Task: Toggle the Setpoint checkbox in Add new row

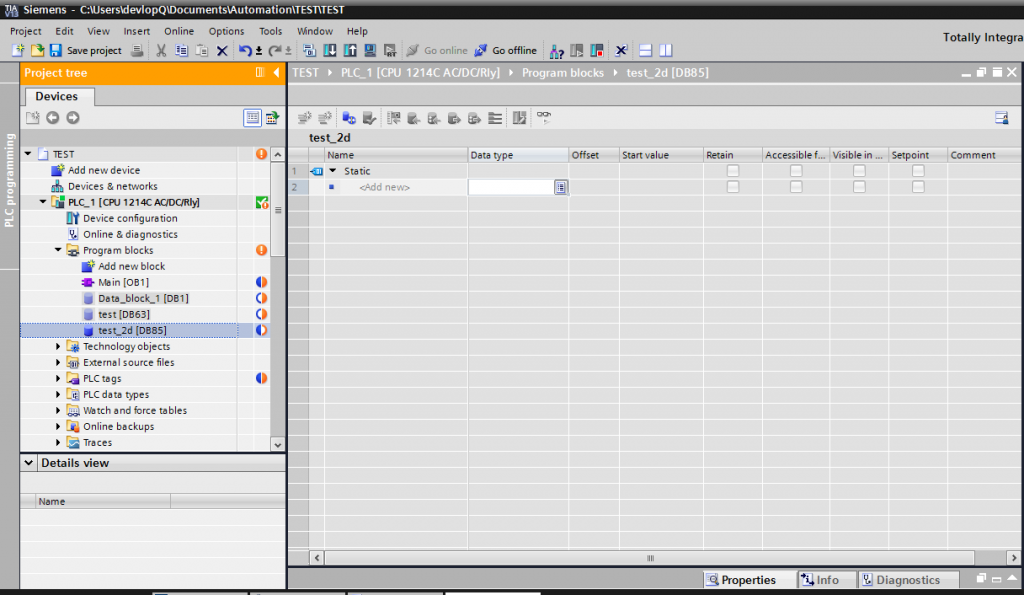Action: [918, 187]
